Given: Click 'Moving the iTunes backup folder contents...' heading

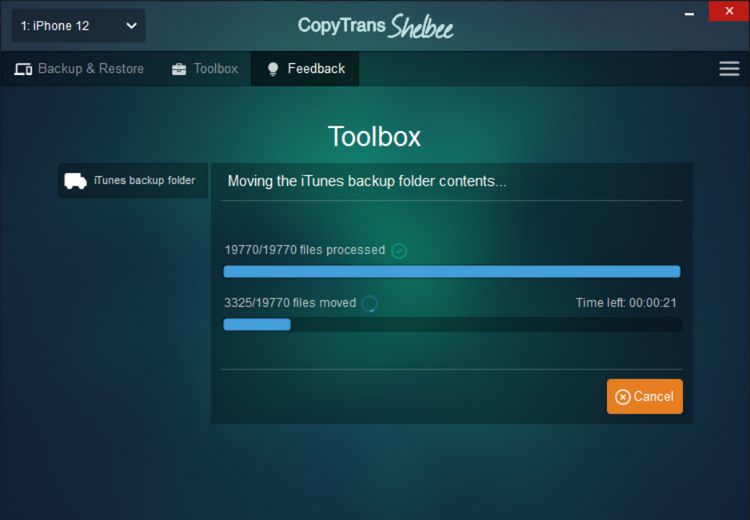Looking at the screenshot, I should 367,181.
